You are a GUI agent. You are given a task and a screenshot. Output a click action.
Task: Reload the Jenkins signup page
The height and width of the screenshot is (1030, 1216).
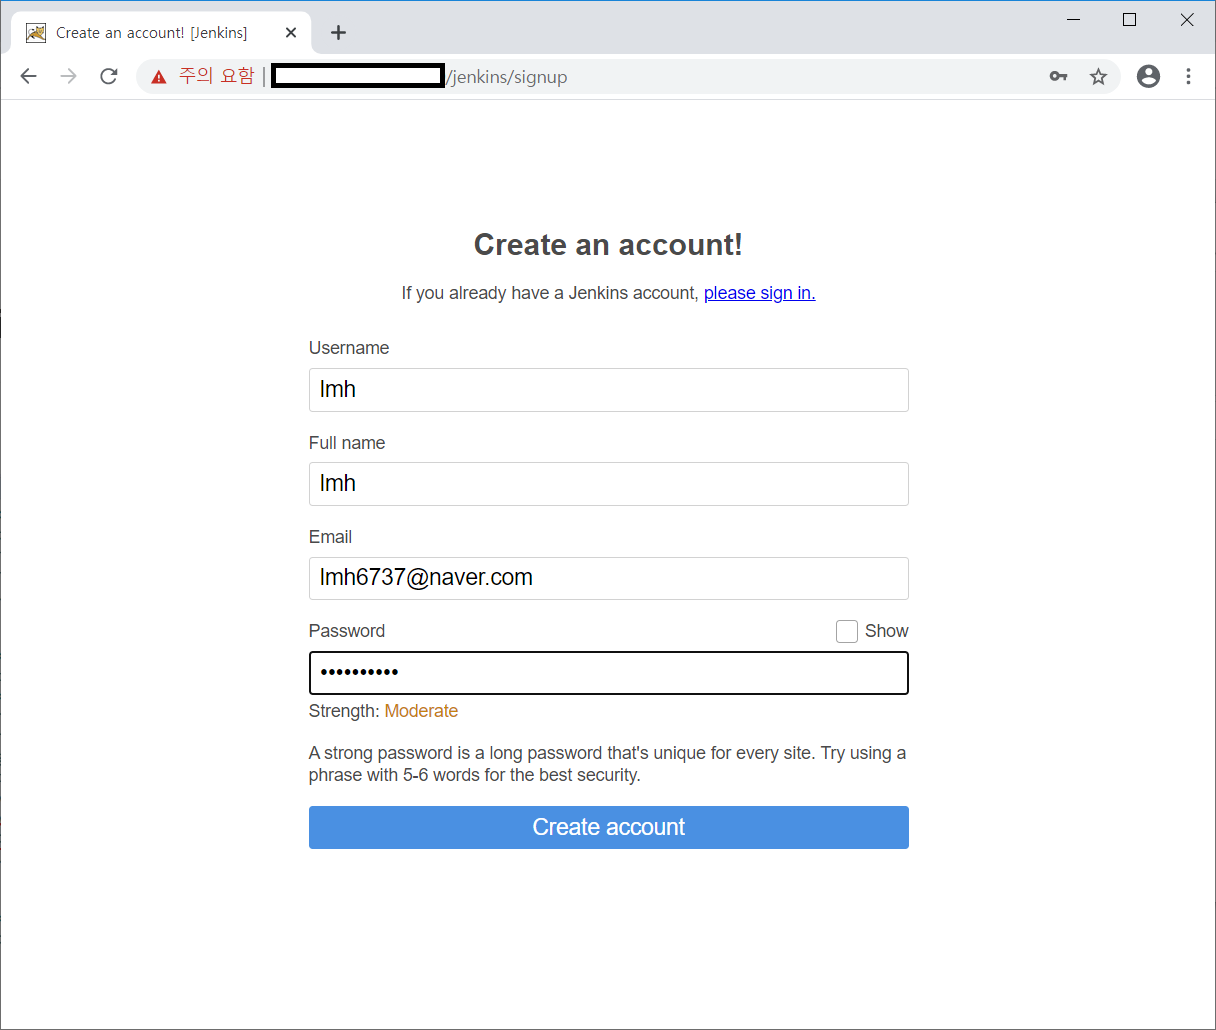(109, 77)
